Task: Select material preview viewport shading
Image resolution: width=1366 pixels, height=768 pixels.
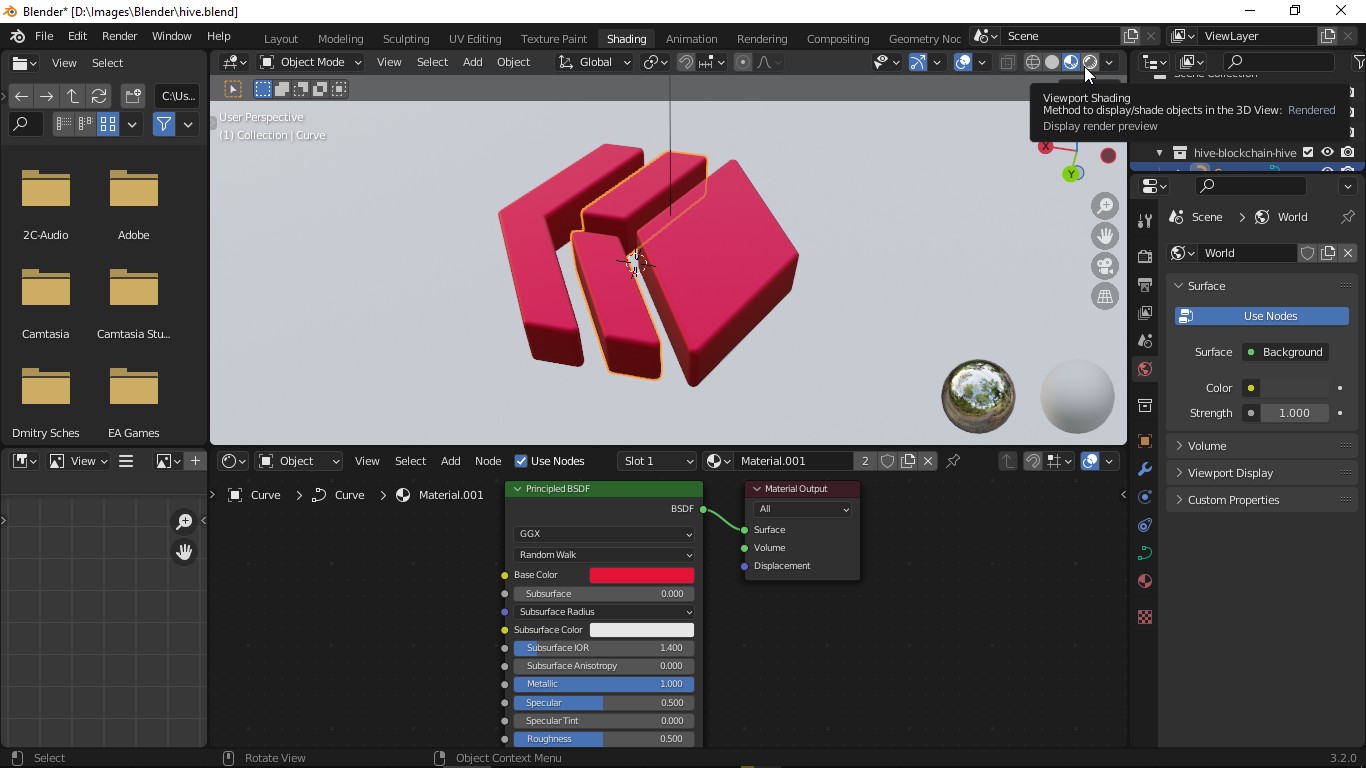Action: (1071, 62)
